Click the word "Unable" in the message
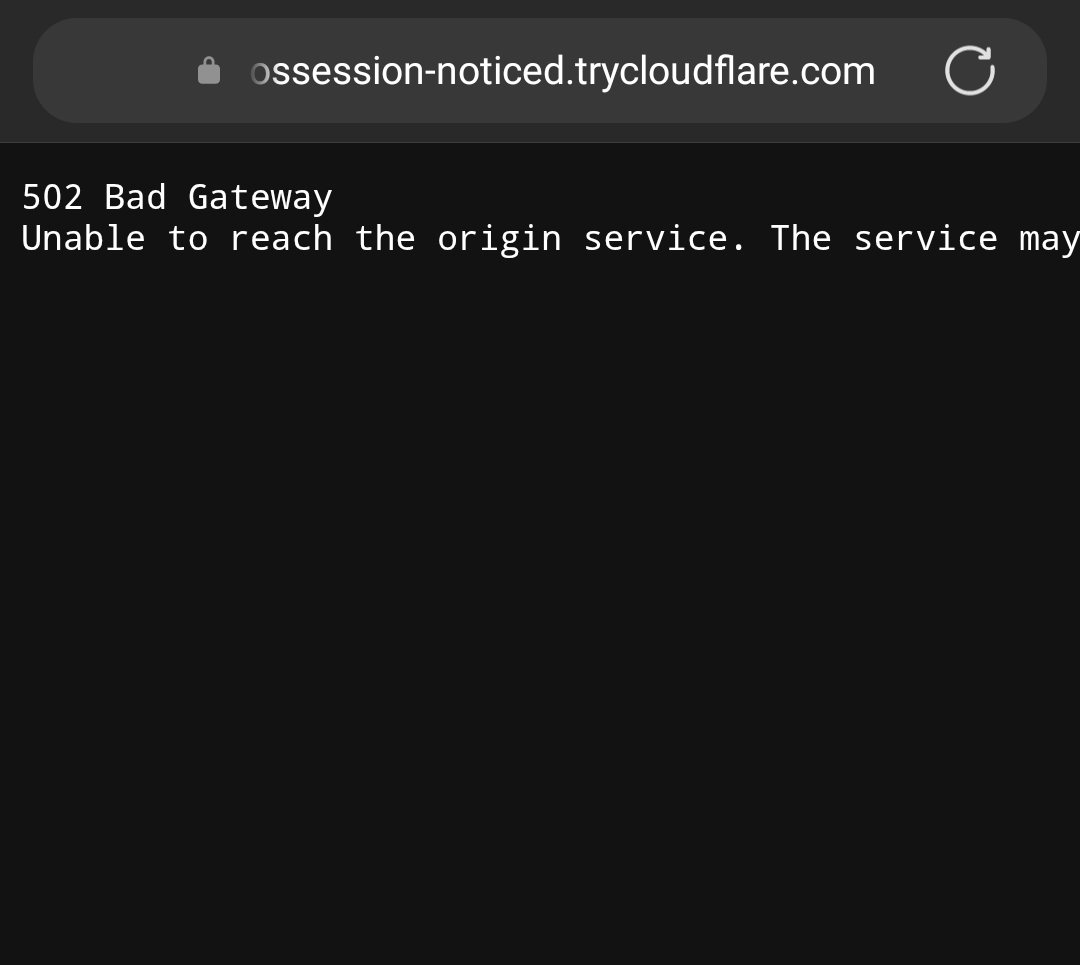 (83, 239)
